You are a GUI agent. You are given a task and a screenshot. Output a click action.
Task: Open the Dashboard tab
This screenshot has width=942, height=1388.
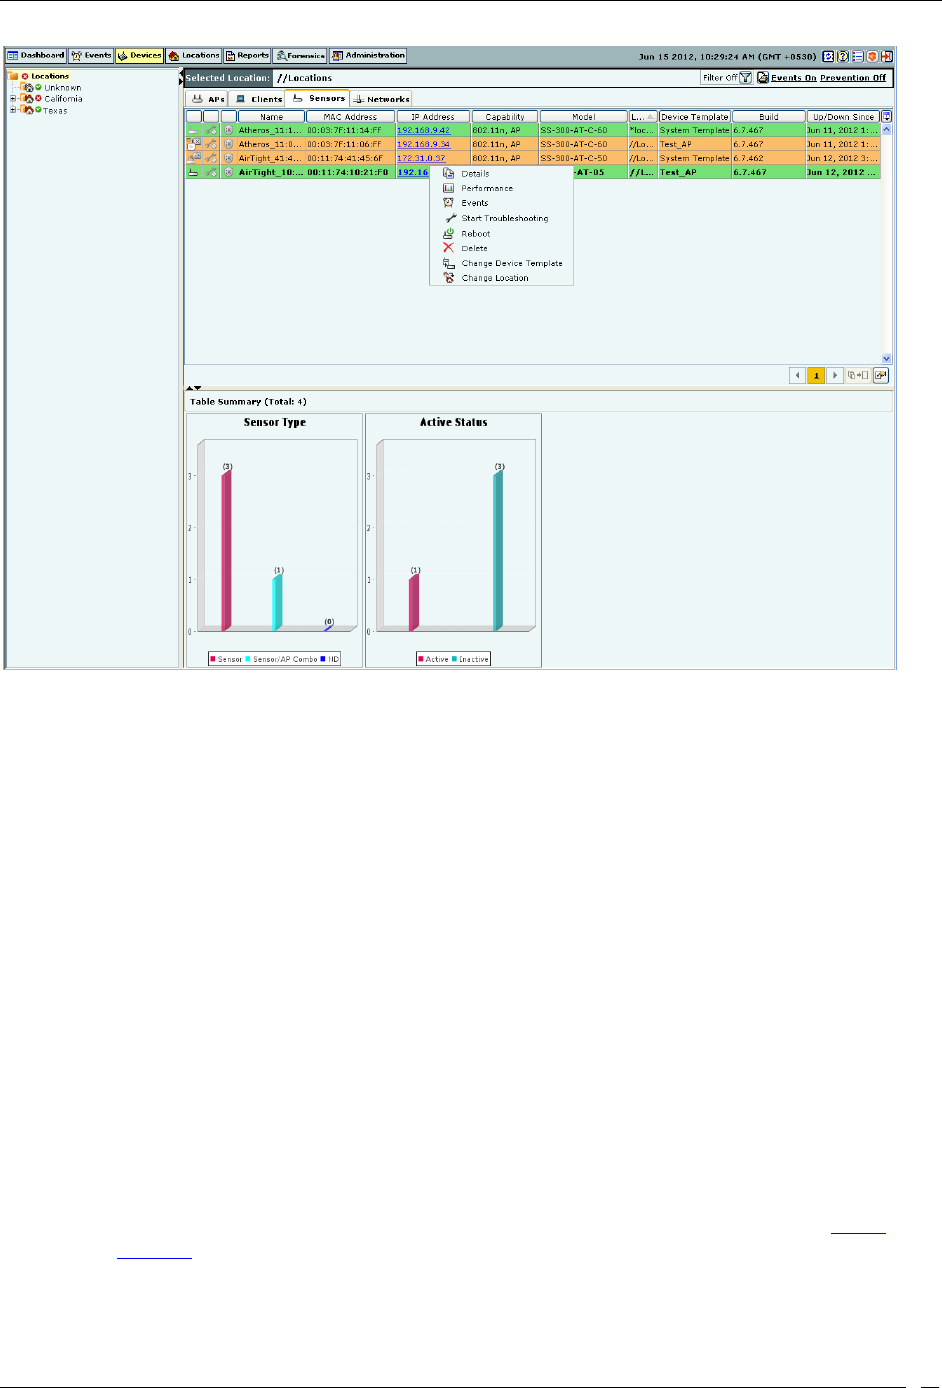36,56
